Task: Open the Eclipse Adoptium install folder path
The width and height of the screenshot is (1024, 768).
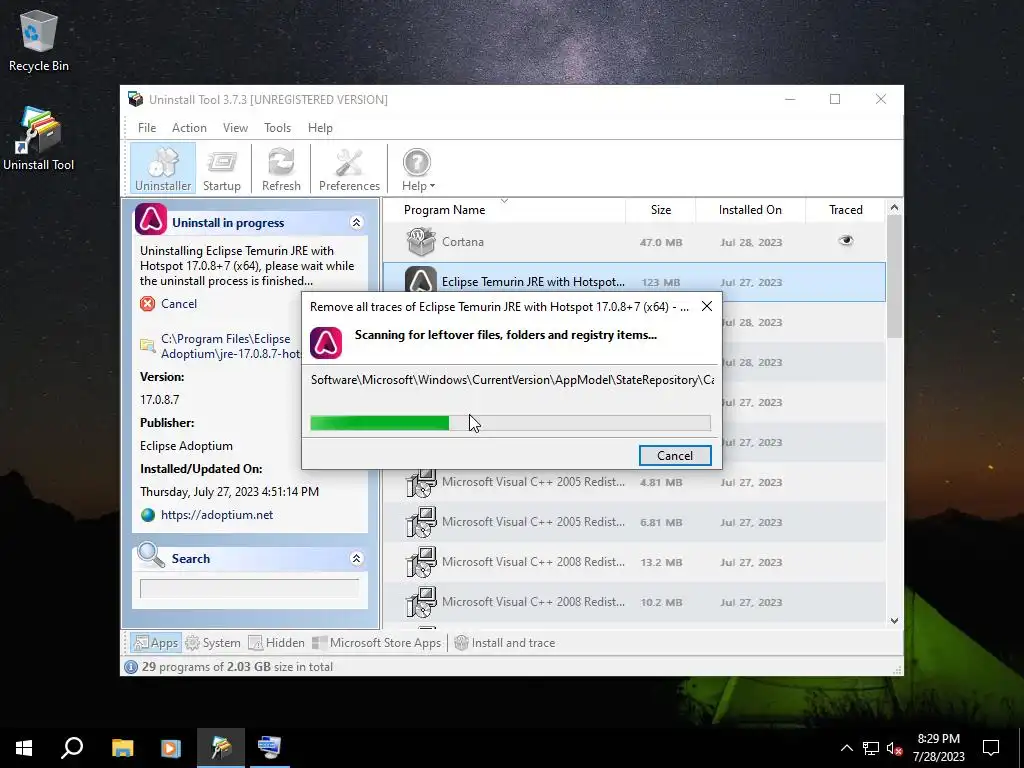Action: coord(231,346)
